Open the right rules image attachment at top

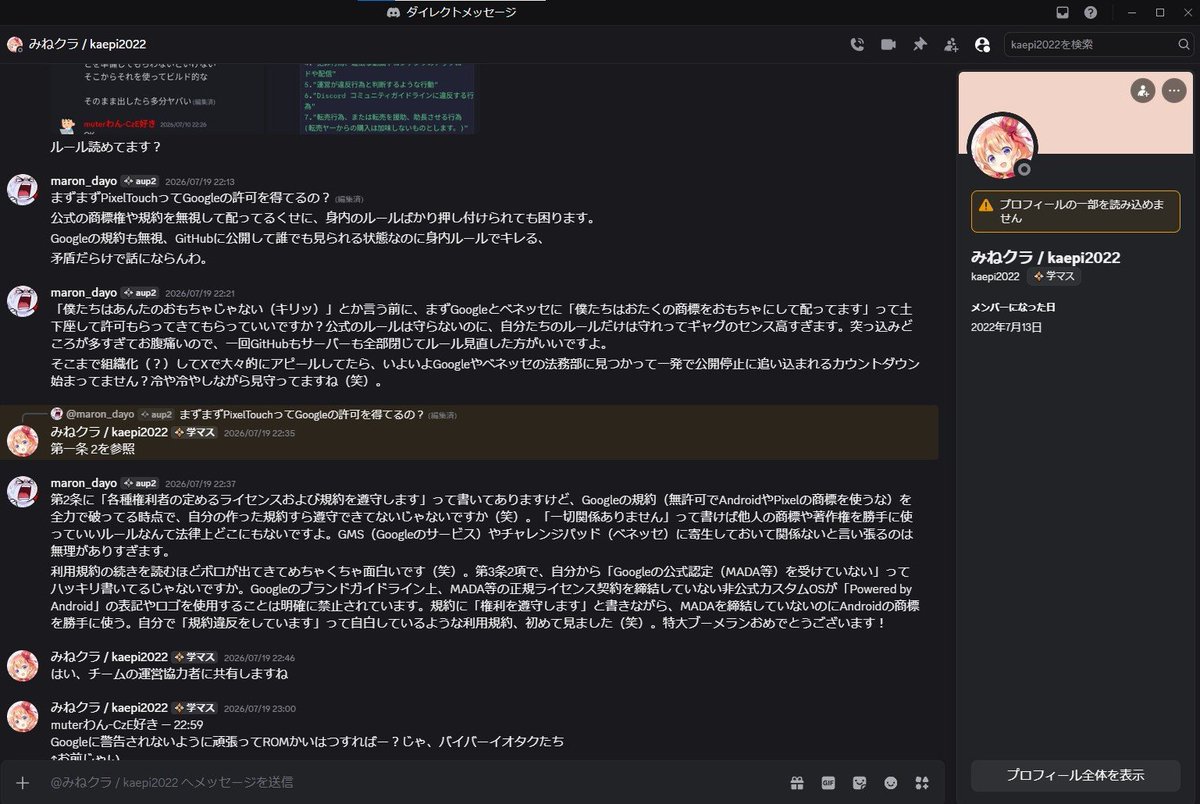pos(385,98)
